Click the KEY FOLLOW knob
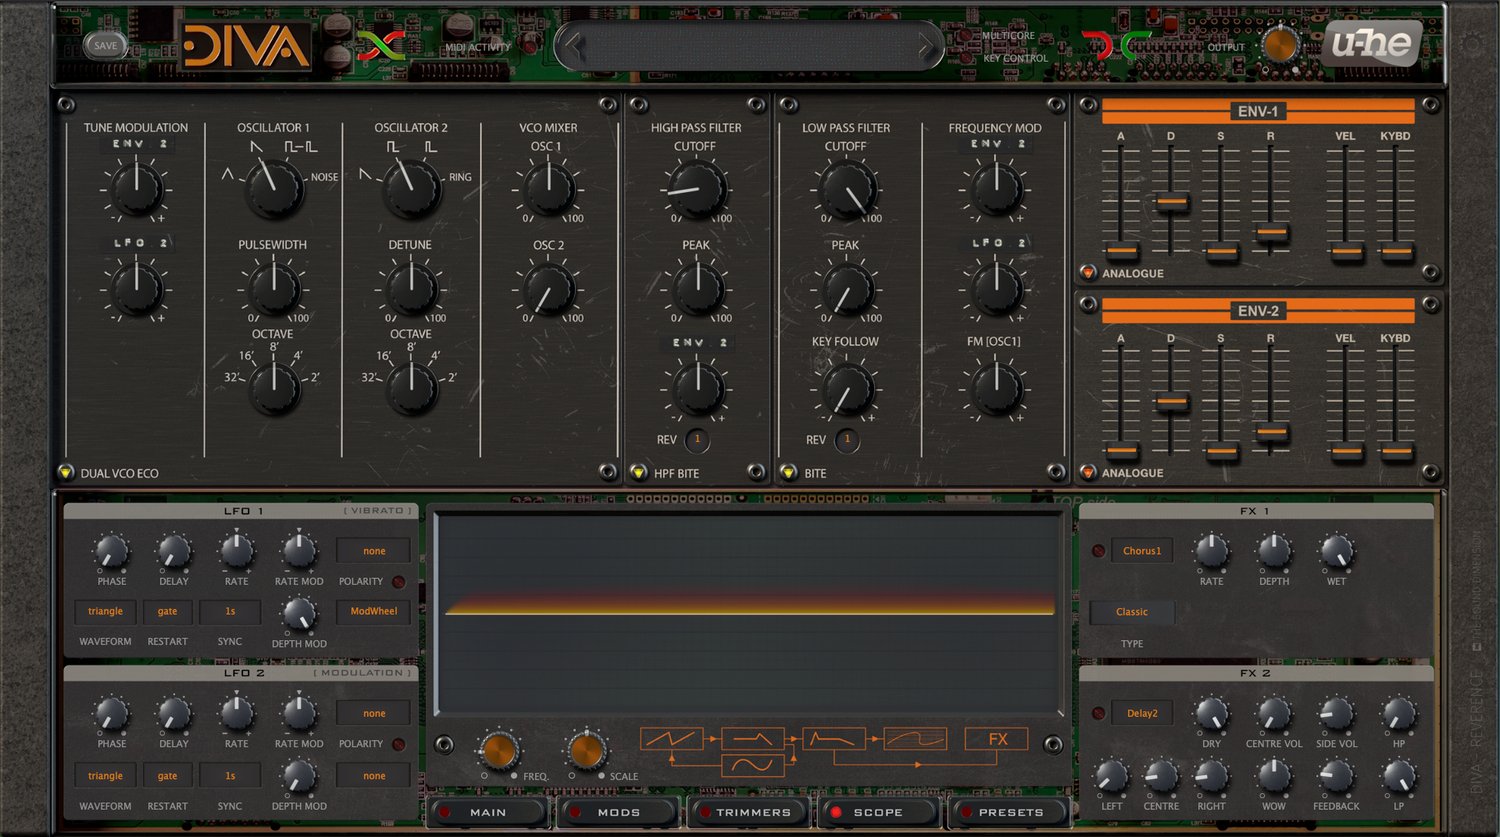The height and width of the screenshot is (837, 1500). click(846, 387)
